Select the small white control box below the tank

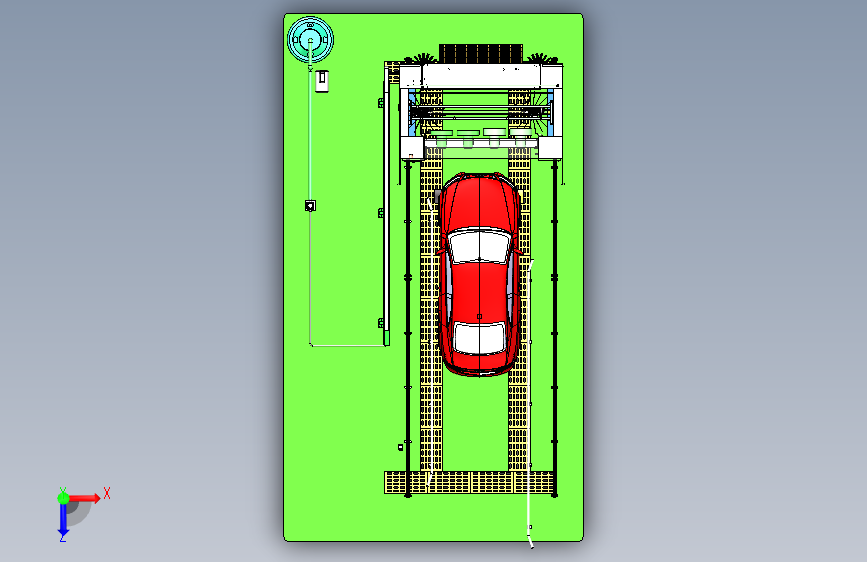[x=322, y=81]
